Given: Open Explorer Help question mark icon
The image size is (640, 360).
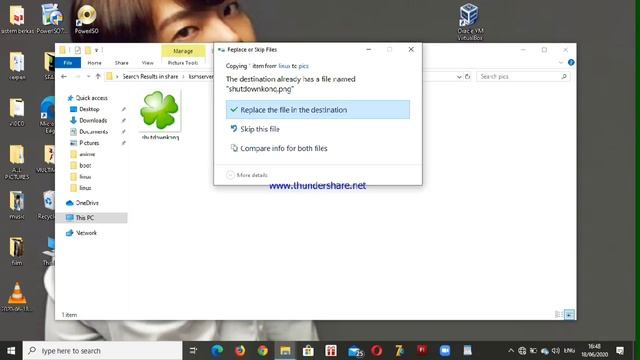Looking at the screenshot, I should [571, 62].
